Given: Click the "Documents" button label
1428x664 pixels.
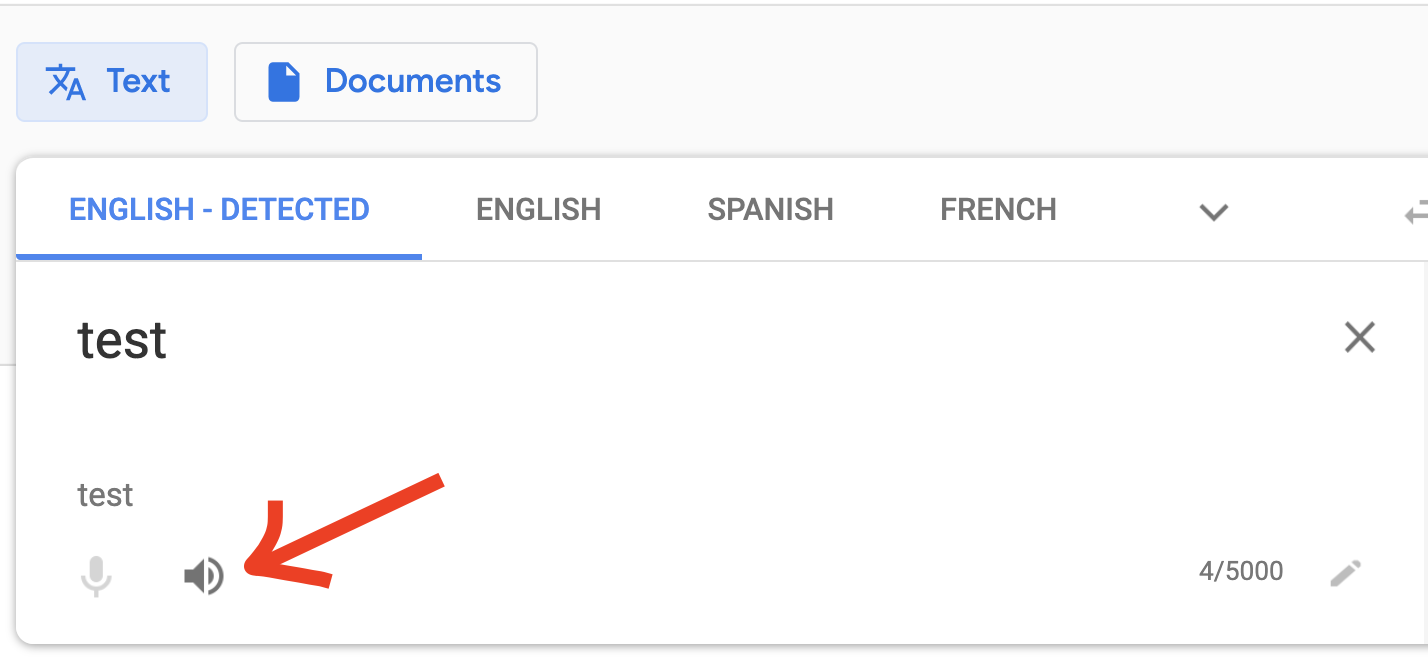Looking at the screenshot, I should [413, 81].
